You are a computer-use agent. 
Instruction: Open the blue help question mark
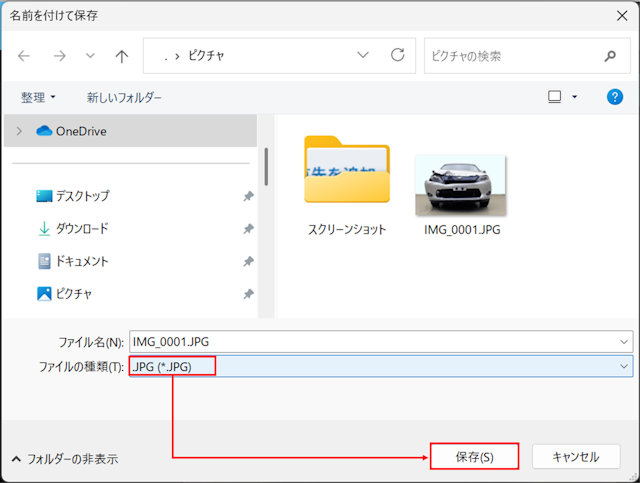(615, 97)
